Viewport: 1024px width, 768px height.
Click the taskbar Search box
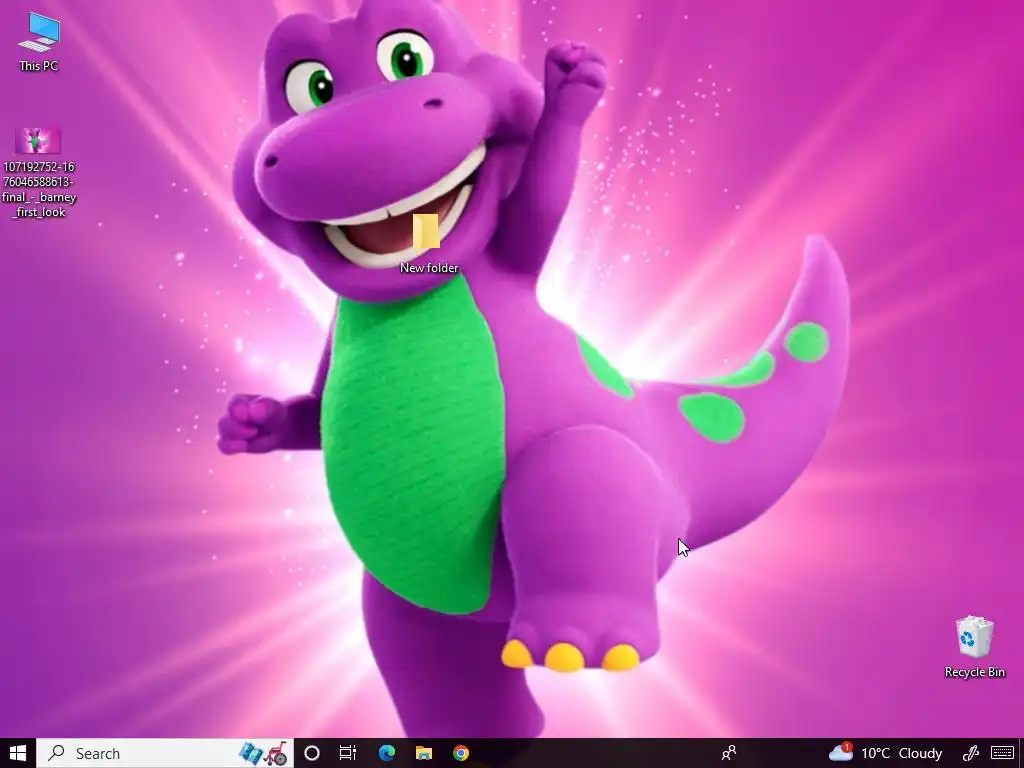(x=165, y=753)
